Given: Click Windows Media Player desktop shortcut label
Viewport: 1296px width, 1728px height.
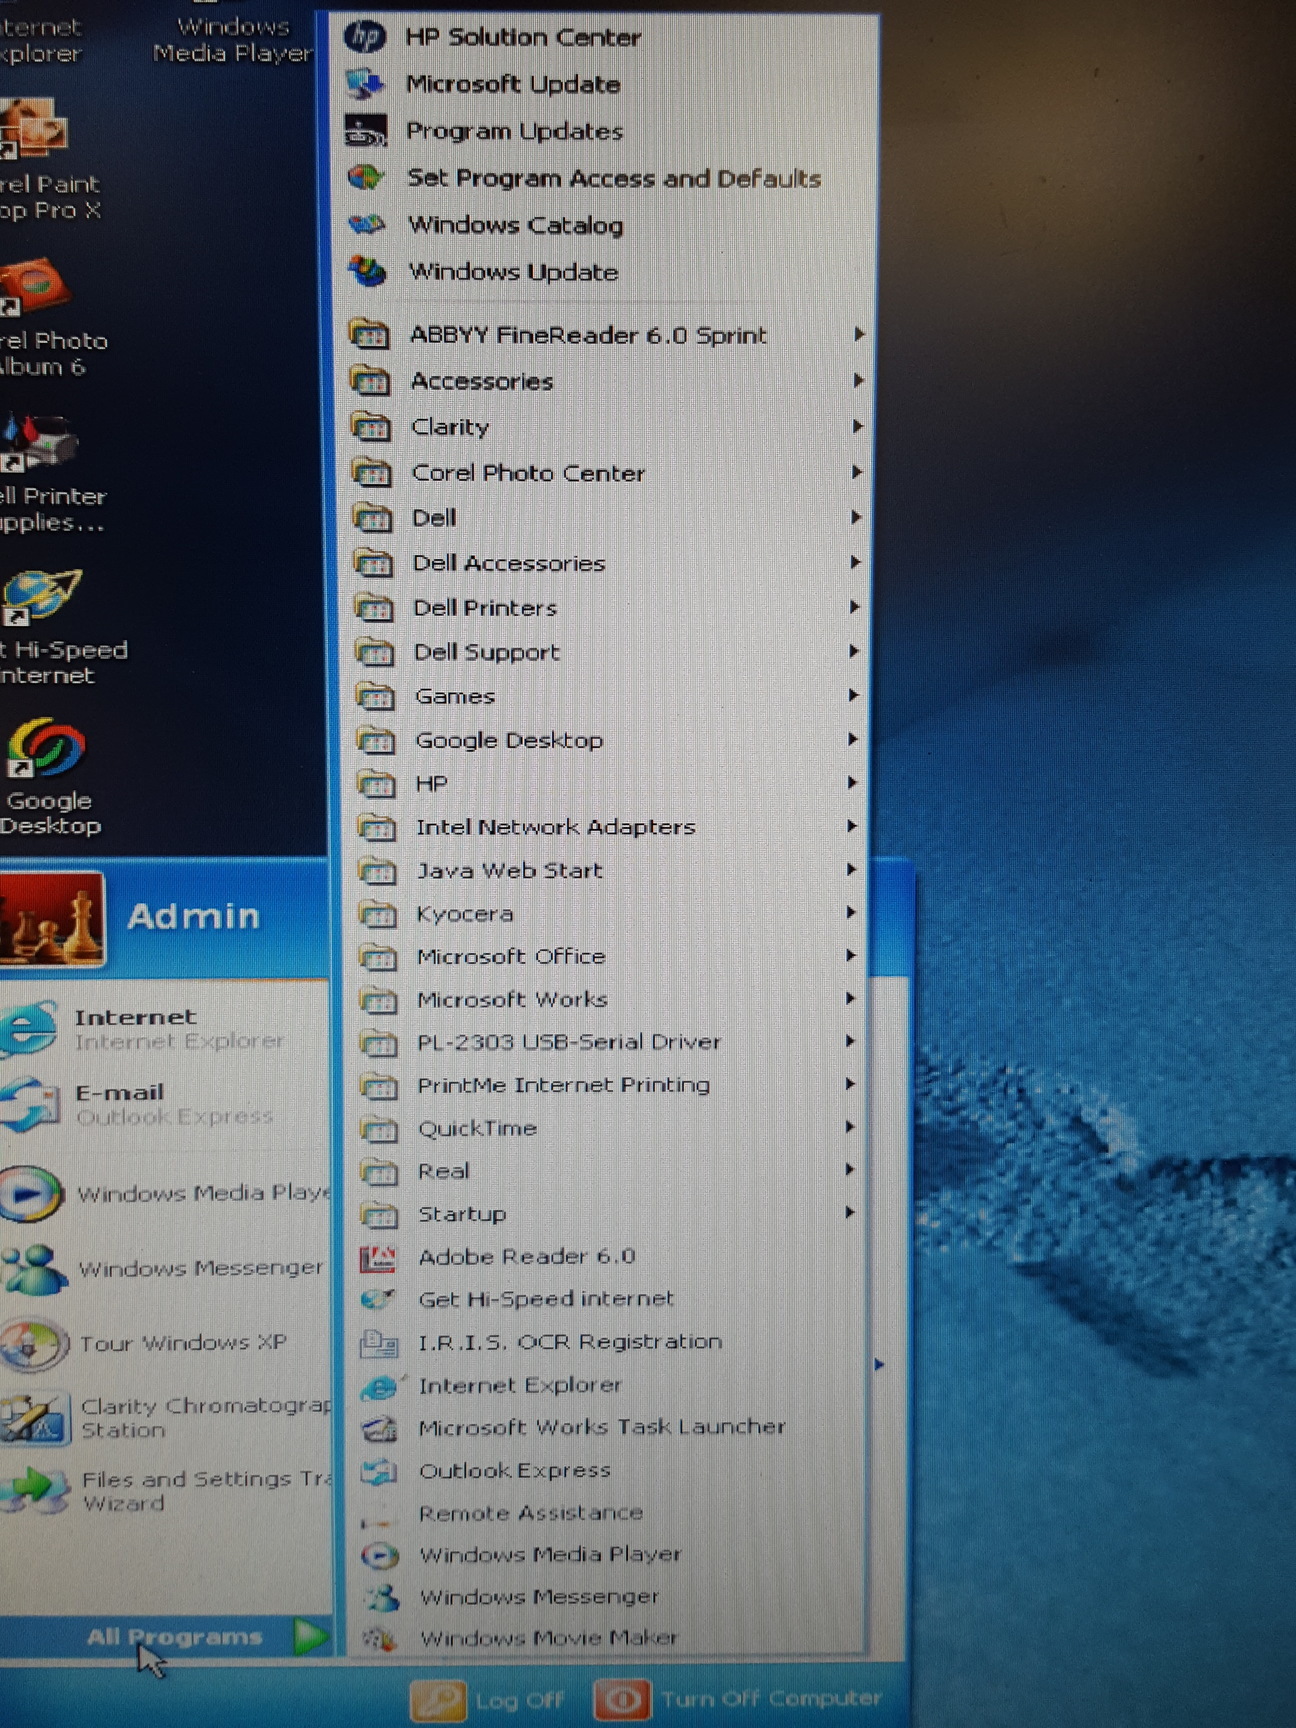Looking at the screenshot, I should click(233, 40).
